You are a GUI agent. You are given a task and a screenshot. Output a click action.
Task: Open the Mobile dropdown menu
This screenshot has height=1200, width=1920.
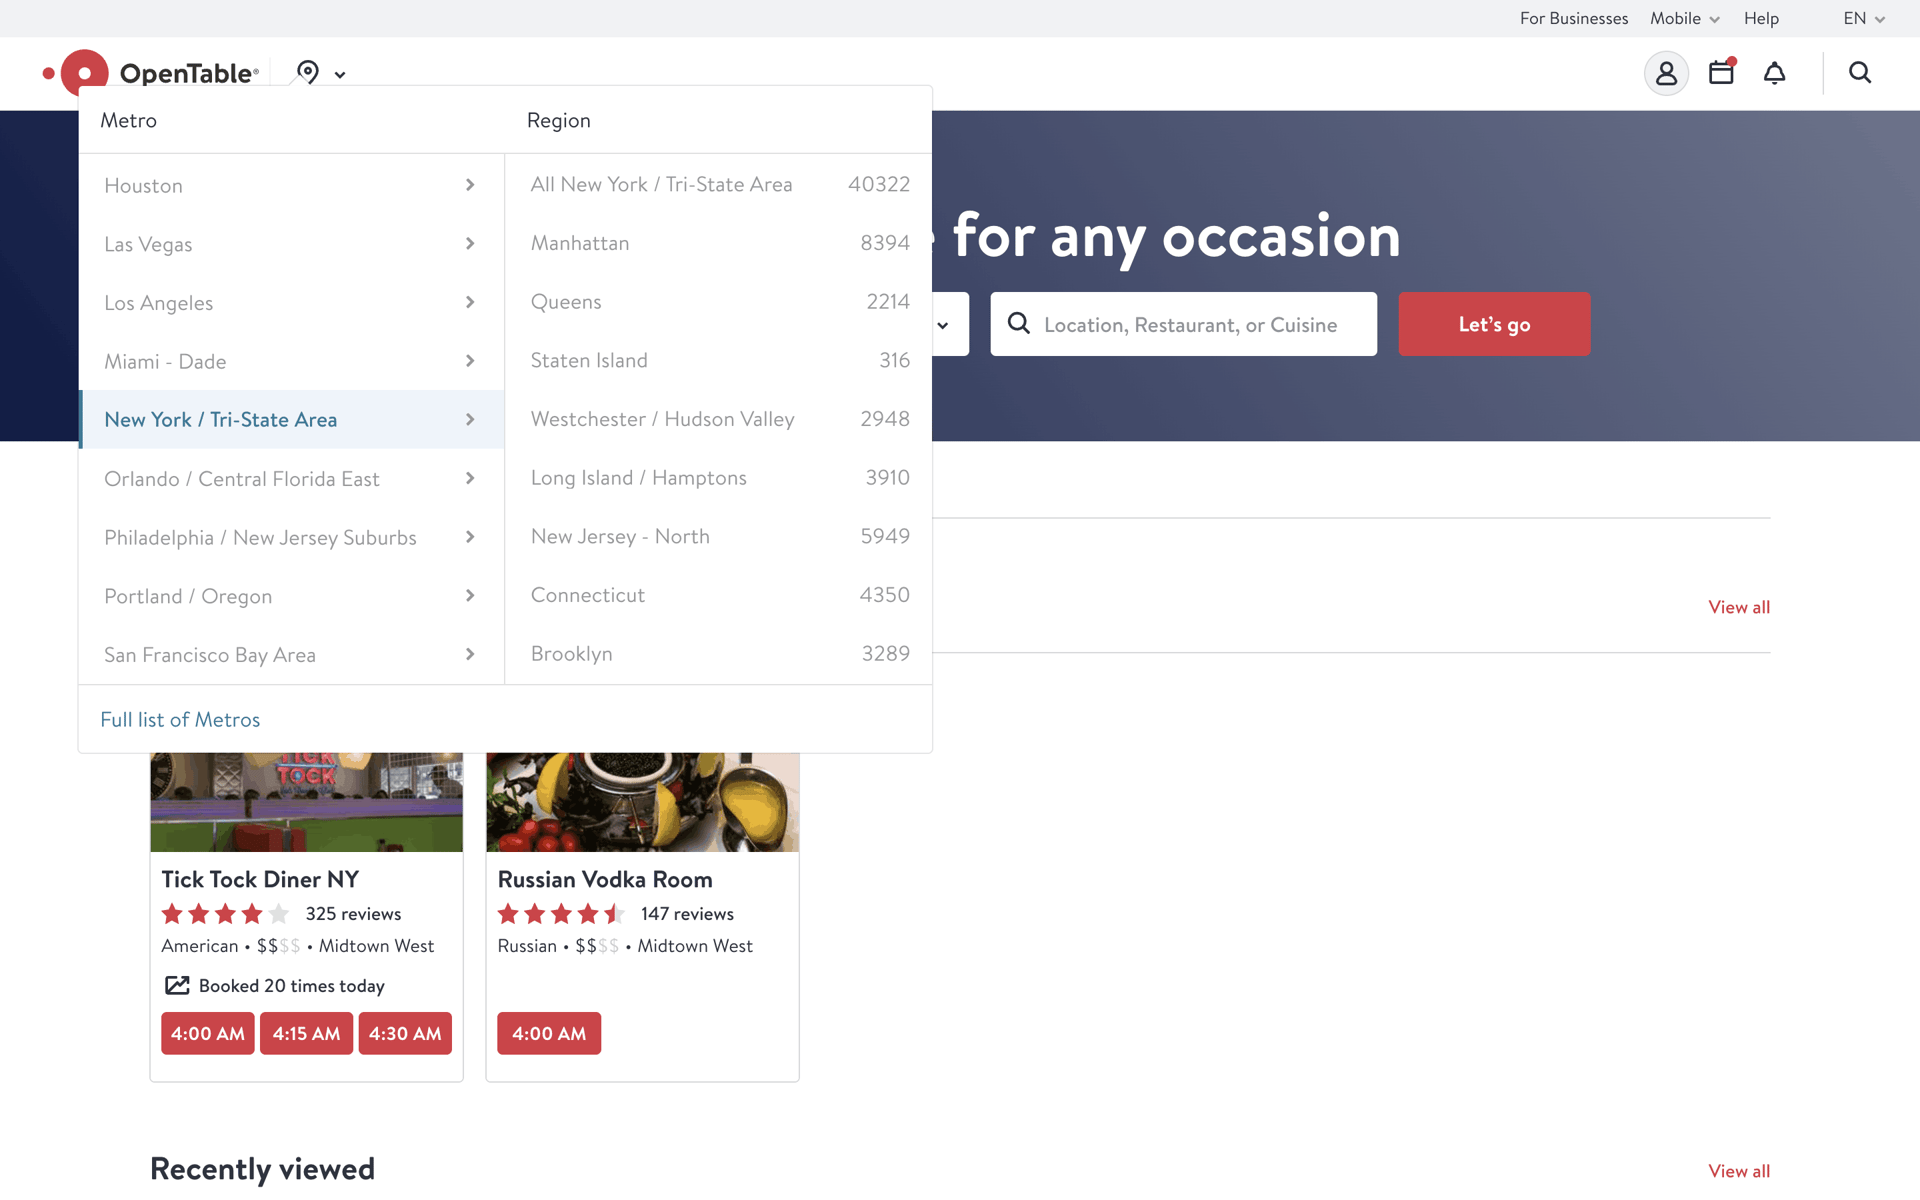[1685, 19]
